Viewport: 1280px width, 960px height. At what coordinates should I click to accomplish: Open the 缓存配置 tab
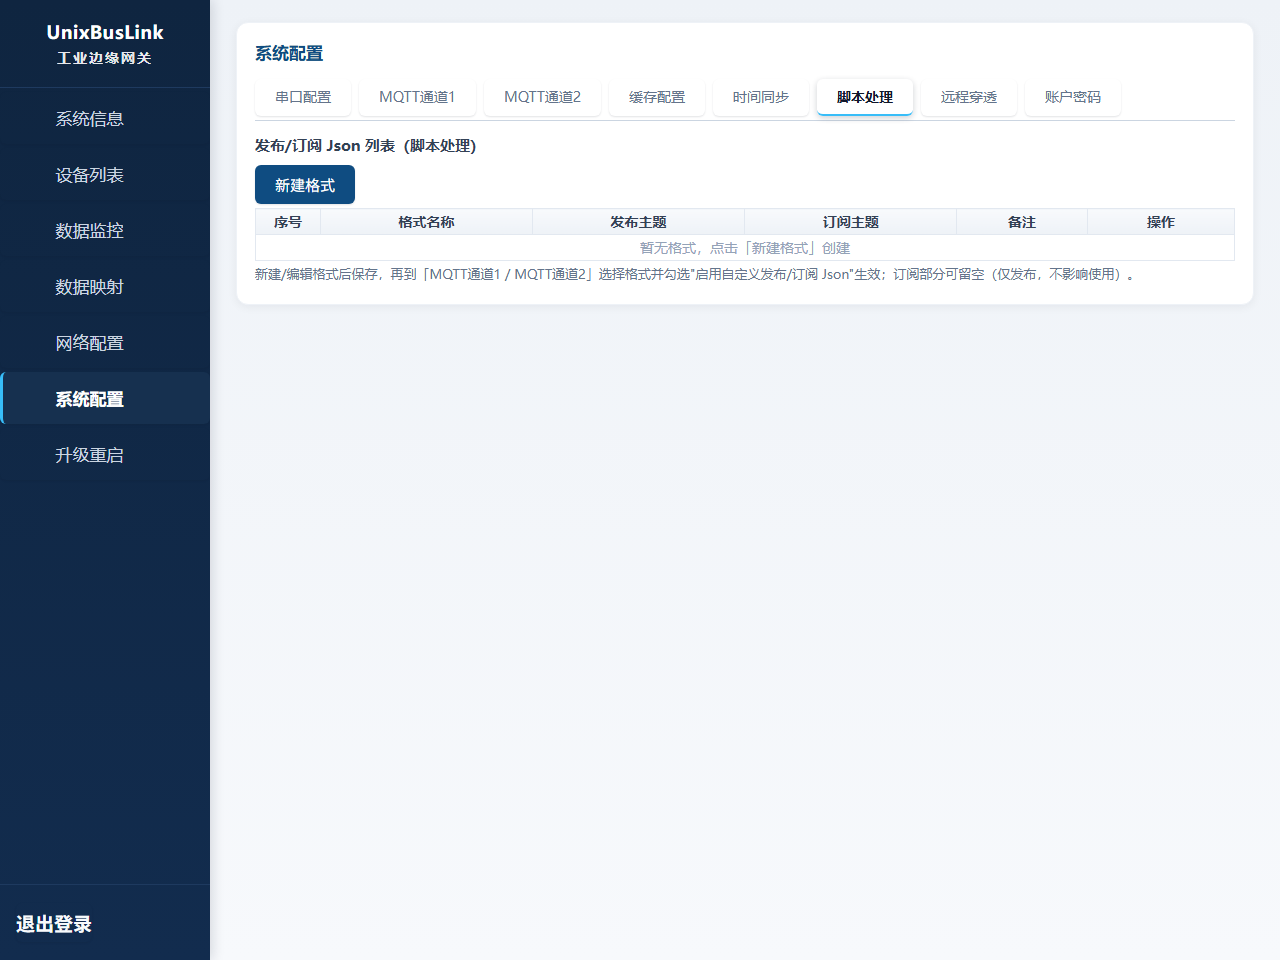pyautogui.click(x=657, y=97)
